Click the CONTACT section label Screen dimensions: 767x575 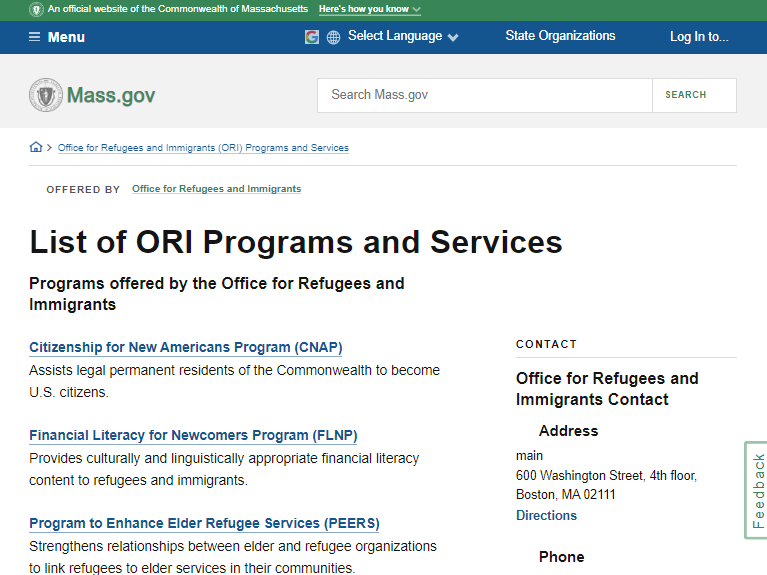[546, 345]
